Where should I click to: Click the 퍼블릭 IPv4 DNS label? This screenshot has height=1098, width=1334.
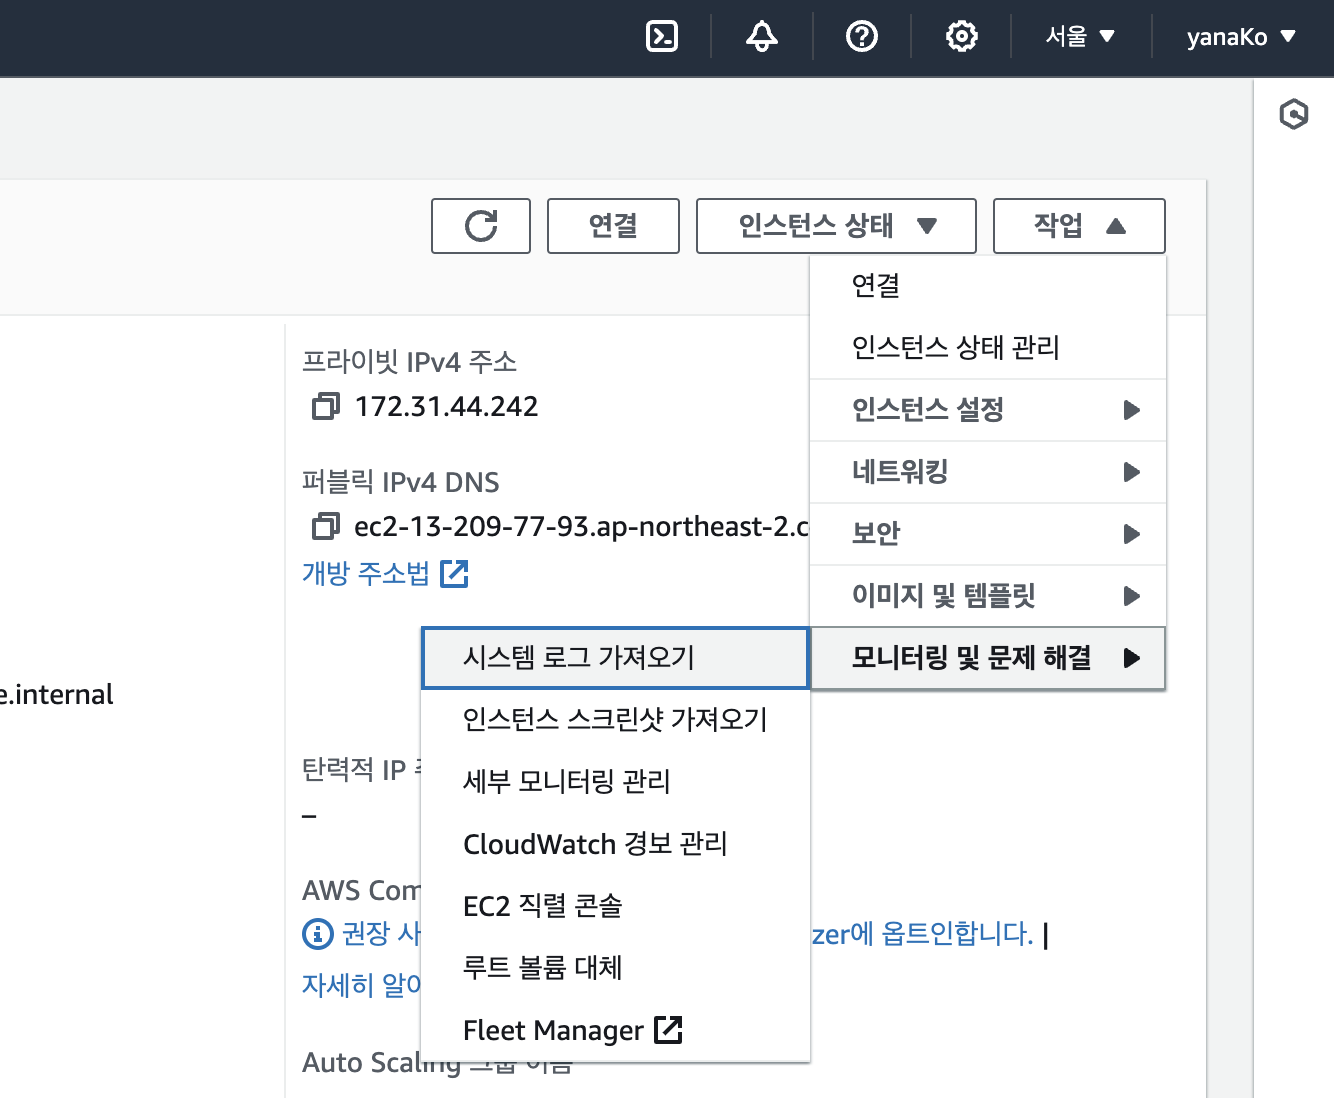(400, 483)
